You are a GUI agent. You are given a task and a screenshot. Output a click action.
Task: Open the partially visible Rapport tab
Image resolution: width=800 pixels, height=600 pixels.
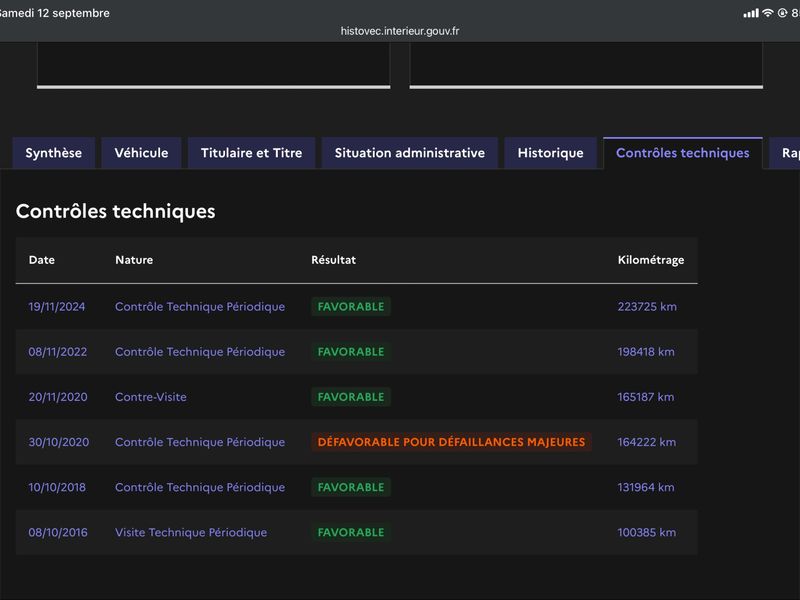[786, 153]
